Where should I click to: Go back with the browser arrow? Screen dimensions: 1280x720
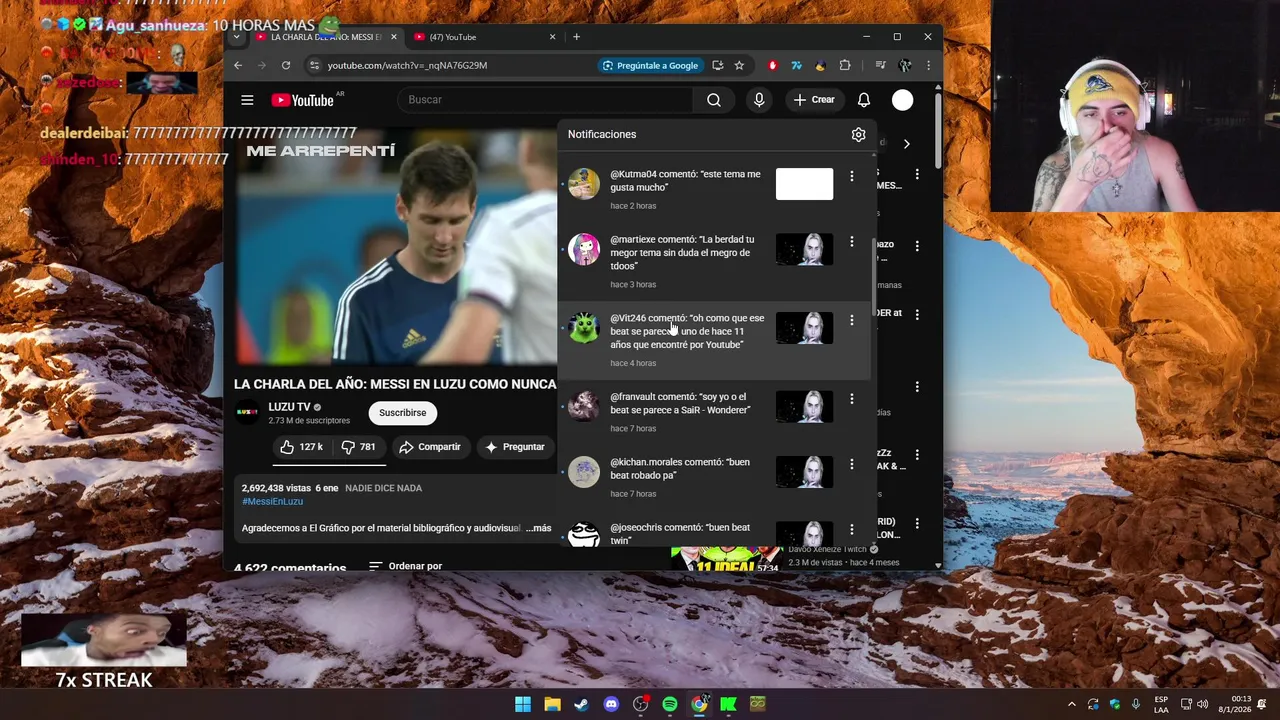coord(238,65)
